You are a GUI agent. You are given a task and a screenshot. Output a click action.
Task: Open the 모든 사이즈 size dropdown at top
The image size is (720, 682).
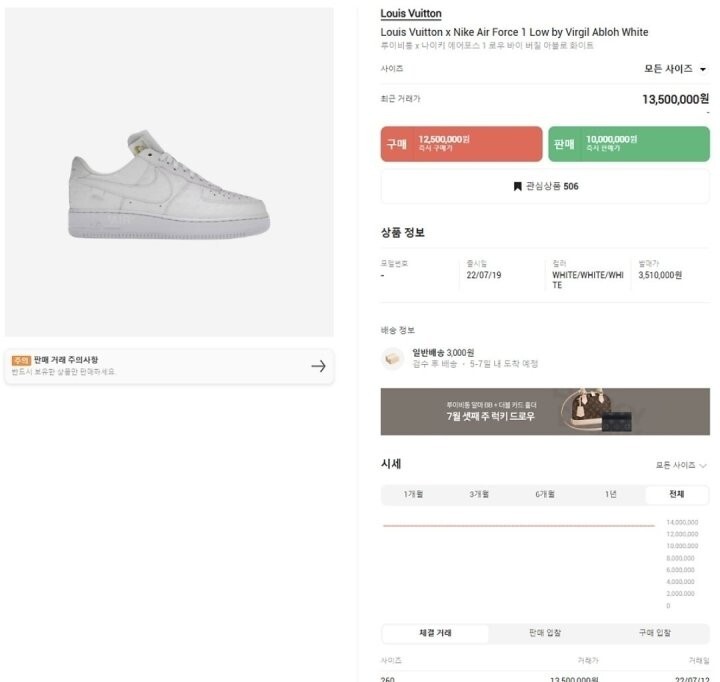tap(675, 69)
